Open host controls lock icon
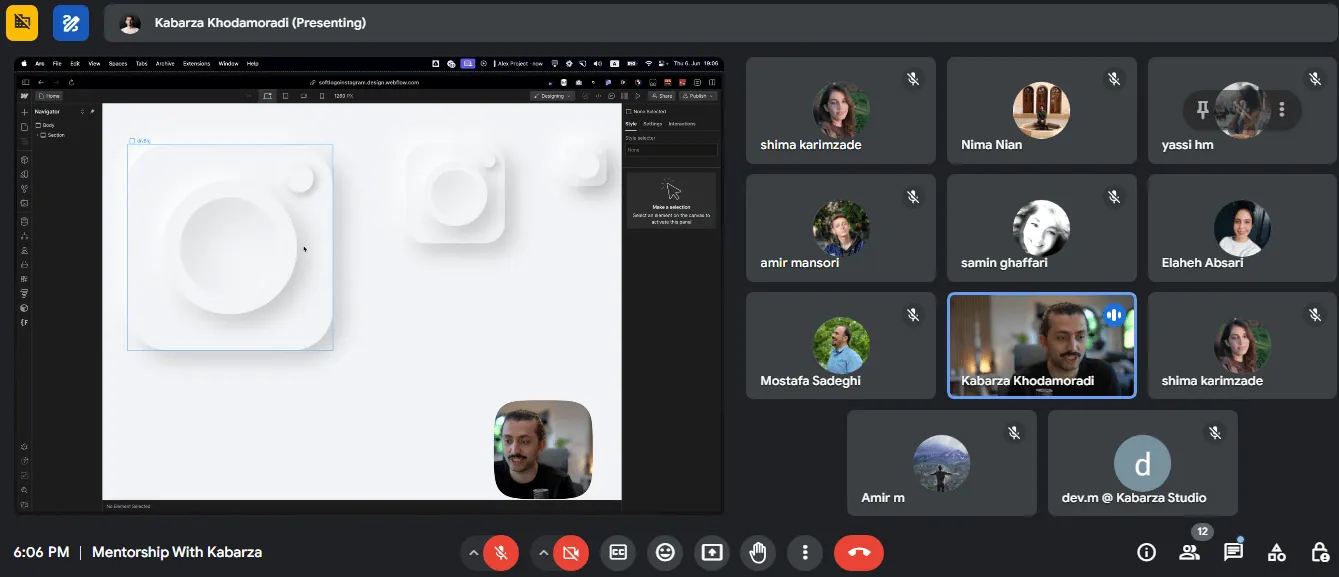Image resolution: width=1339 pixels, height=577 pixels. pos(1320,552)
